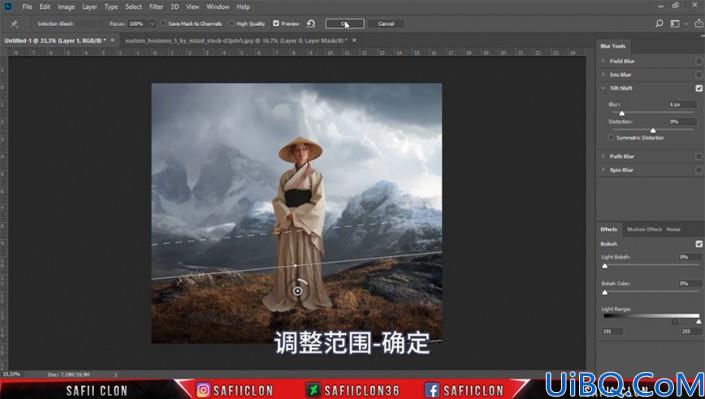Close the Untitled-1 document tab

pos(112,40)
